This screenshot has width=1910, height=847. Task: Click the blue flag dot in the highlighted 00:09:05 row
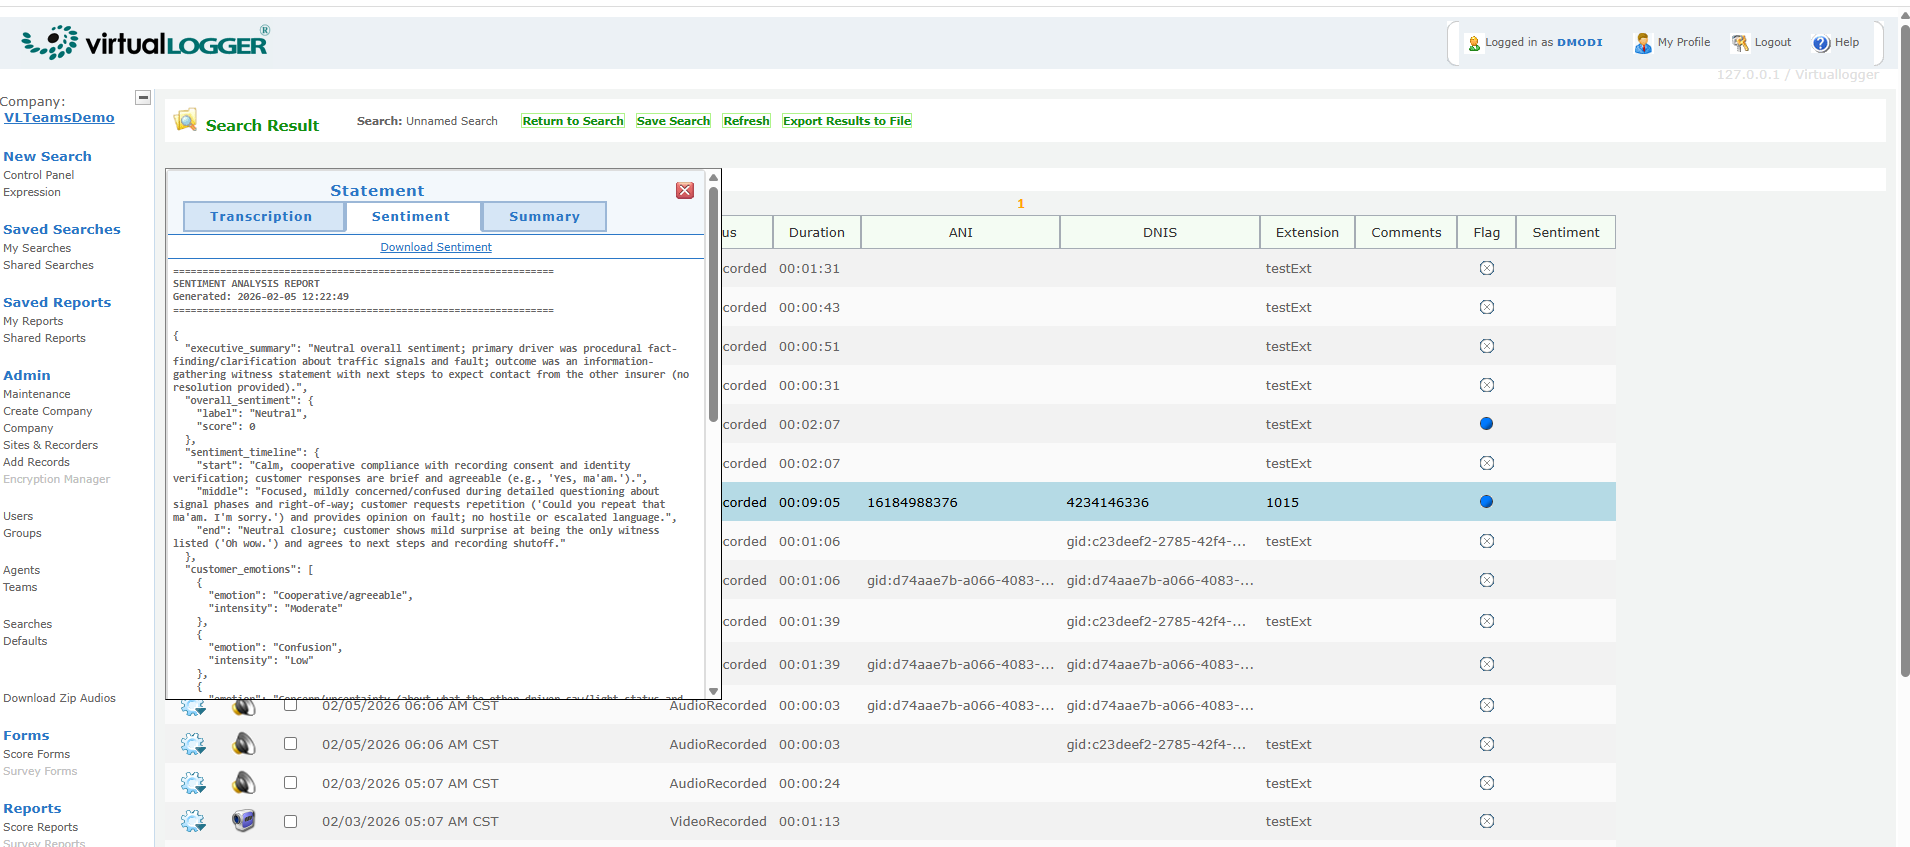pos(1486,502)
